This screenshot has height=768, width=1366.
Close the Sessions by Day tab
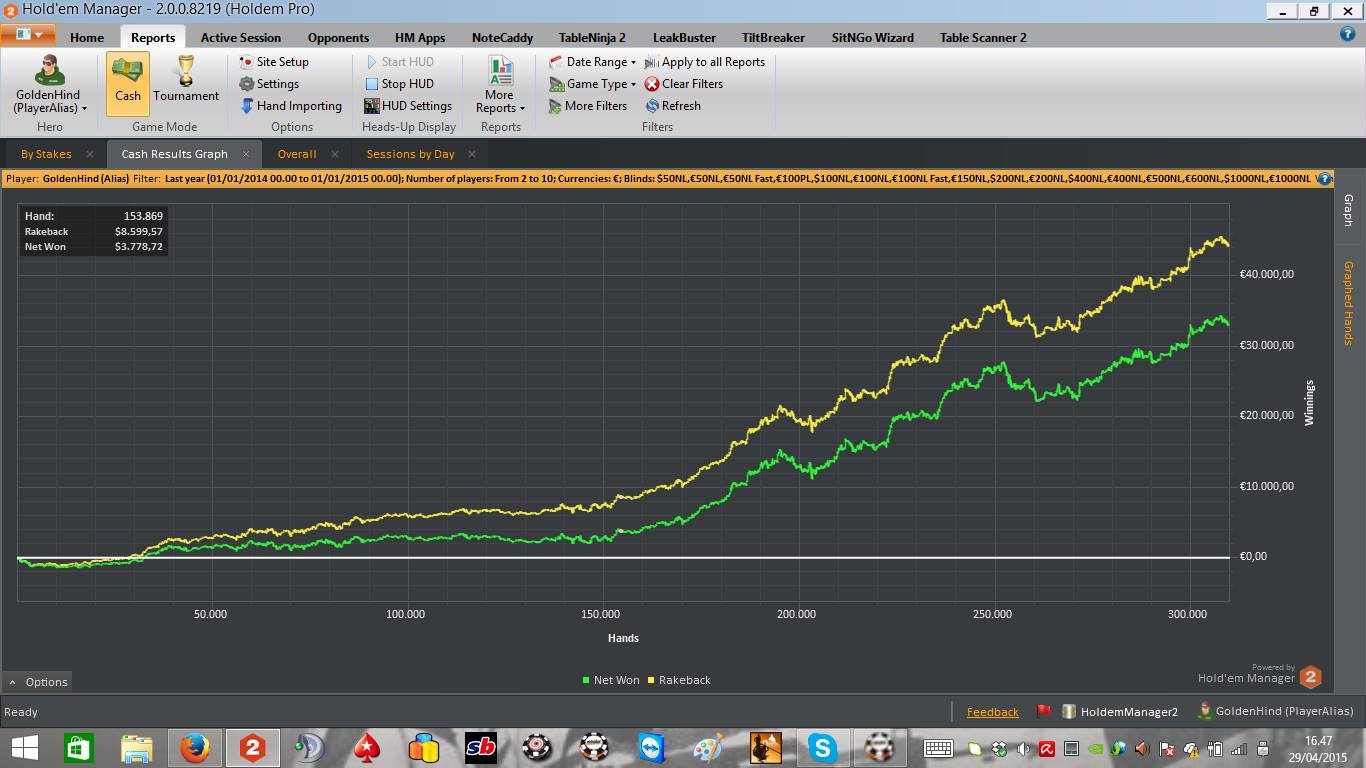473,154
